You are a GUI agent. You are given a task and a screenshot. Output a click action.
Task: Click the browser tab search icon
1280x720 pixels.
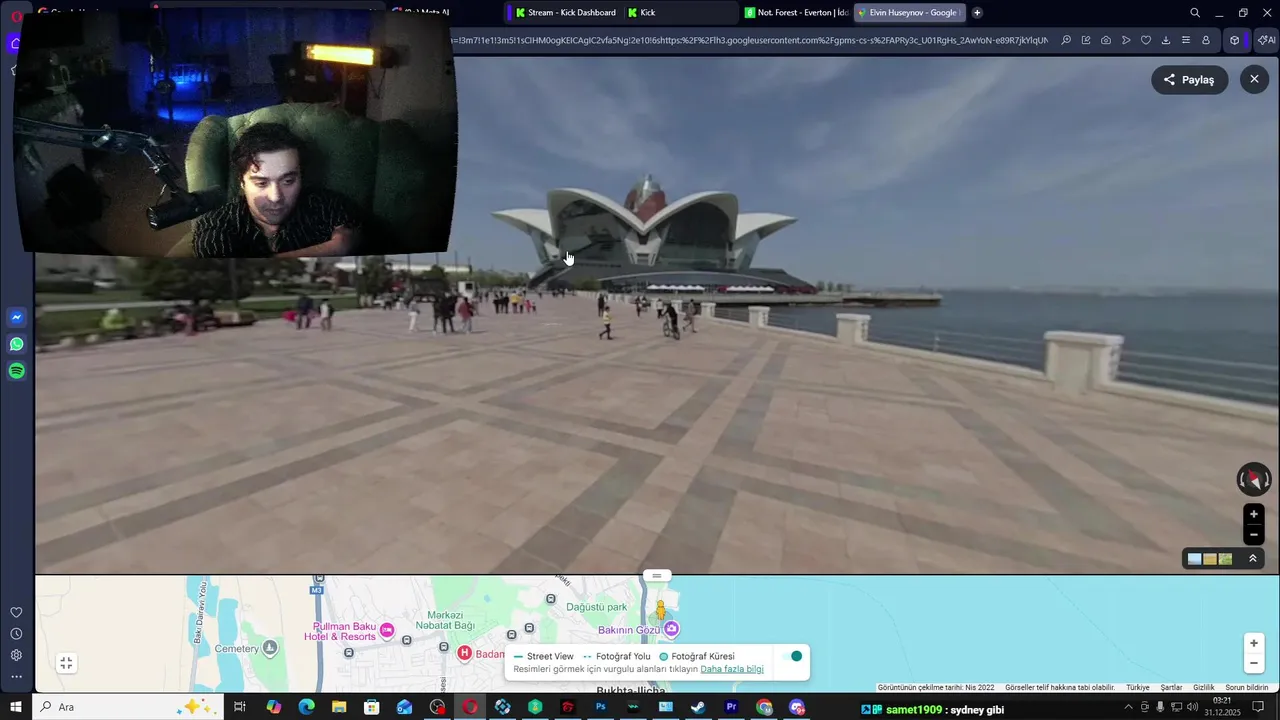(1195, 13)
